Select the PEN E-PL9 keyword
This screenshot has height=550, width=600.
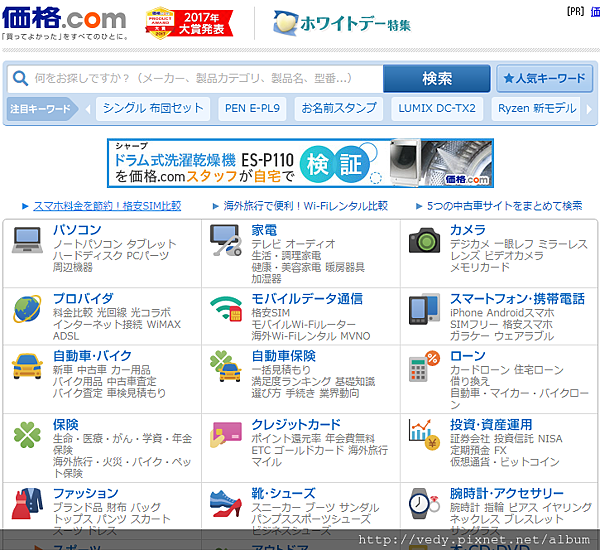(252, 109)
